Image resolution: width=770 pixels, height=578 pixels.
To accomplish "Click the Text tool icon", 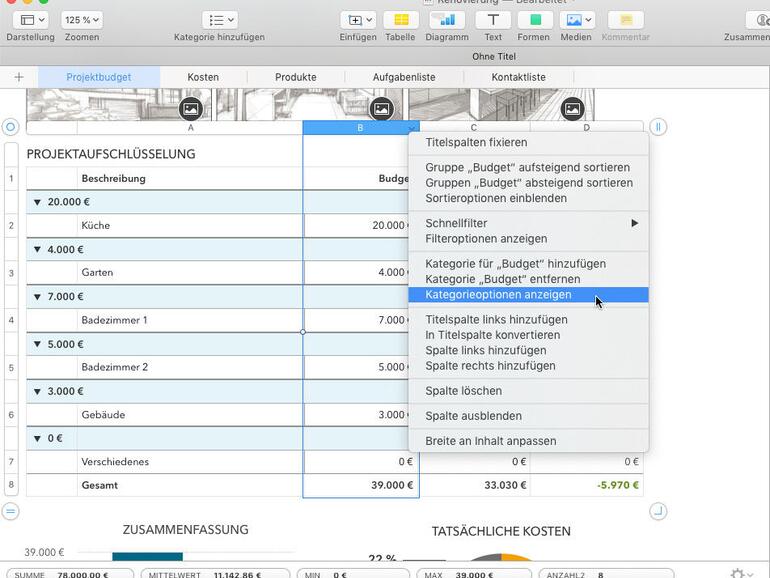I will [493, 20].
